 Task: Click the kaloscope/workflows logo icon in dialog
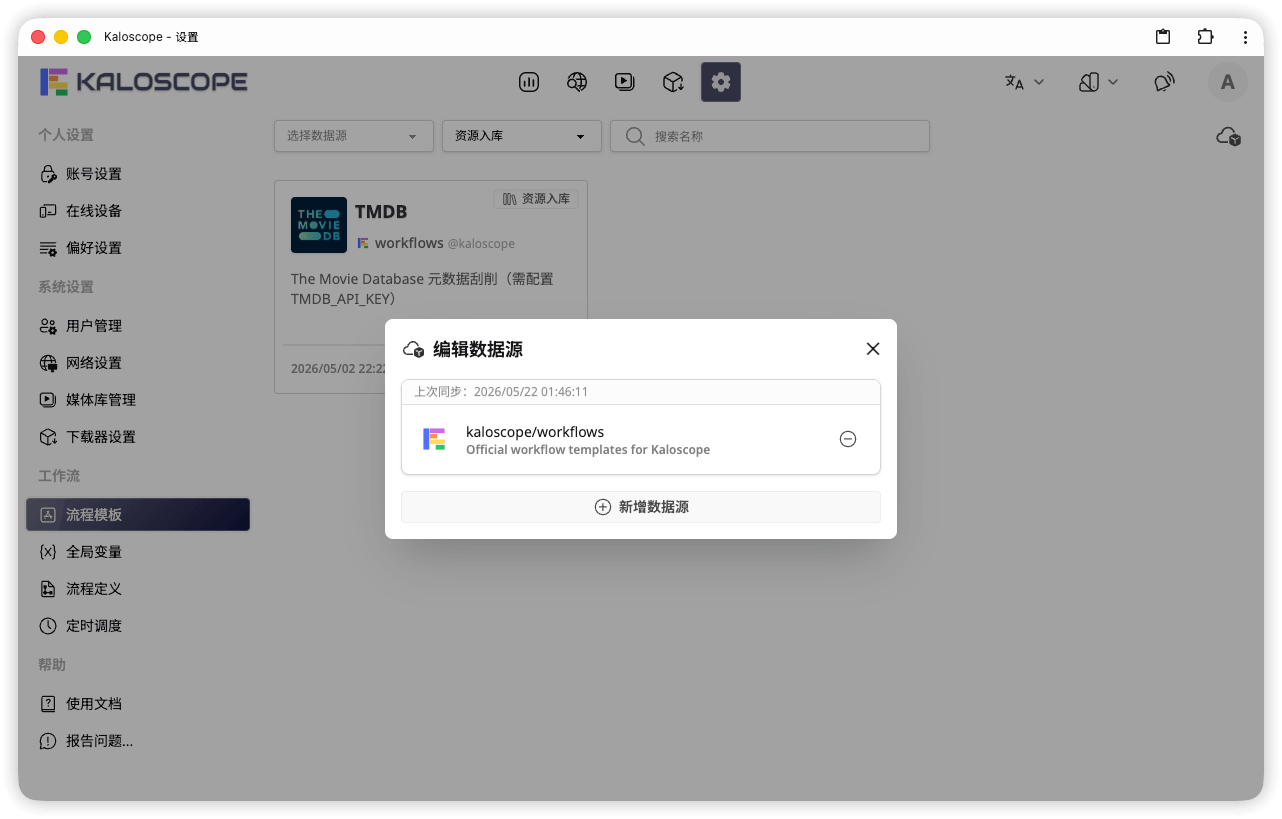click(434, 439)
